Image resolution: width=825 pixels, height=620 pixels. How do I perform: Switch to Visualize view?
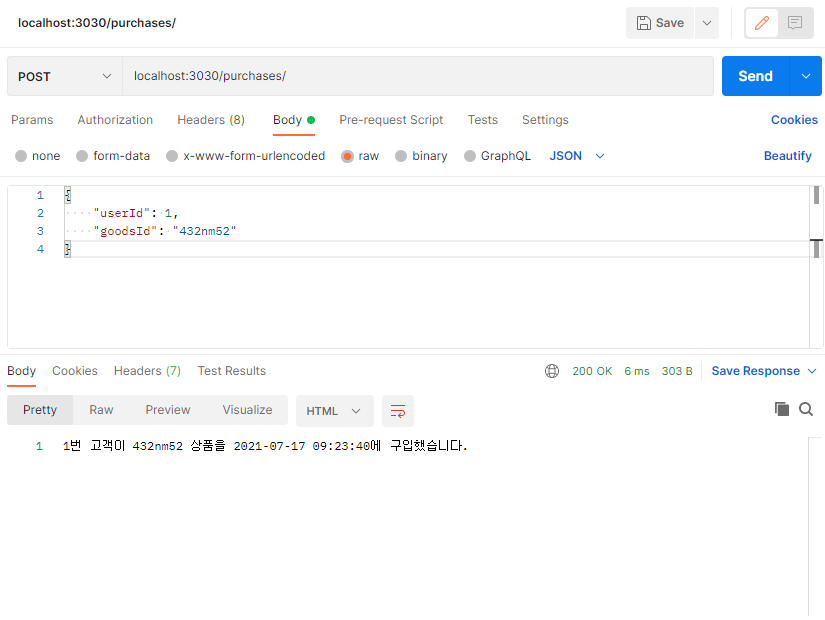coord(247,410)
